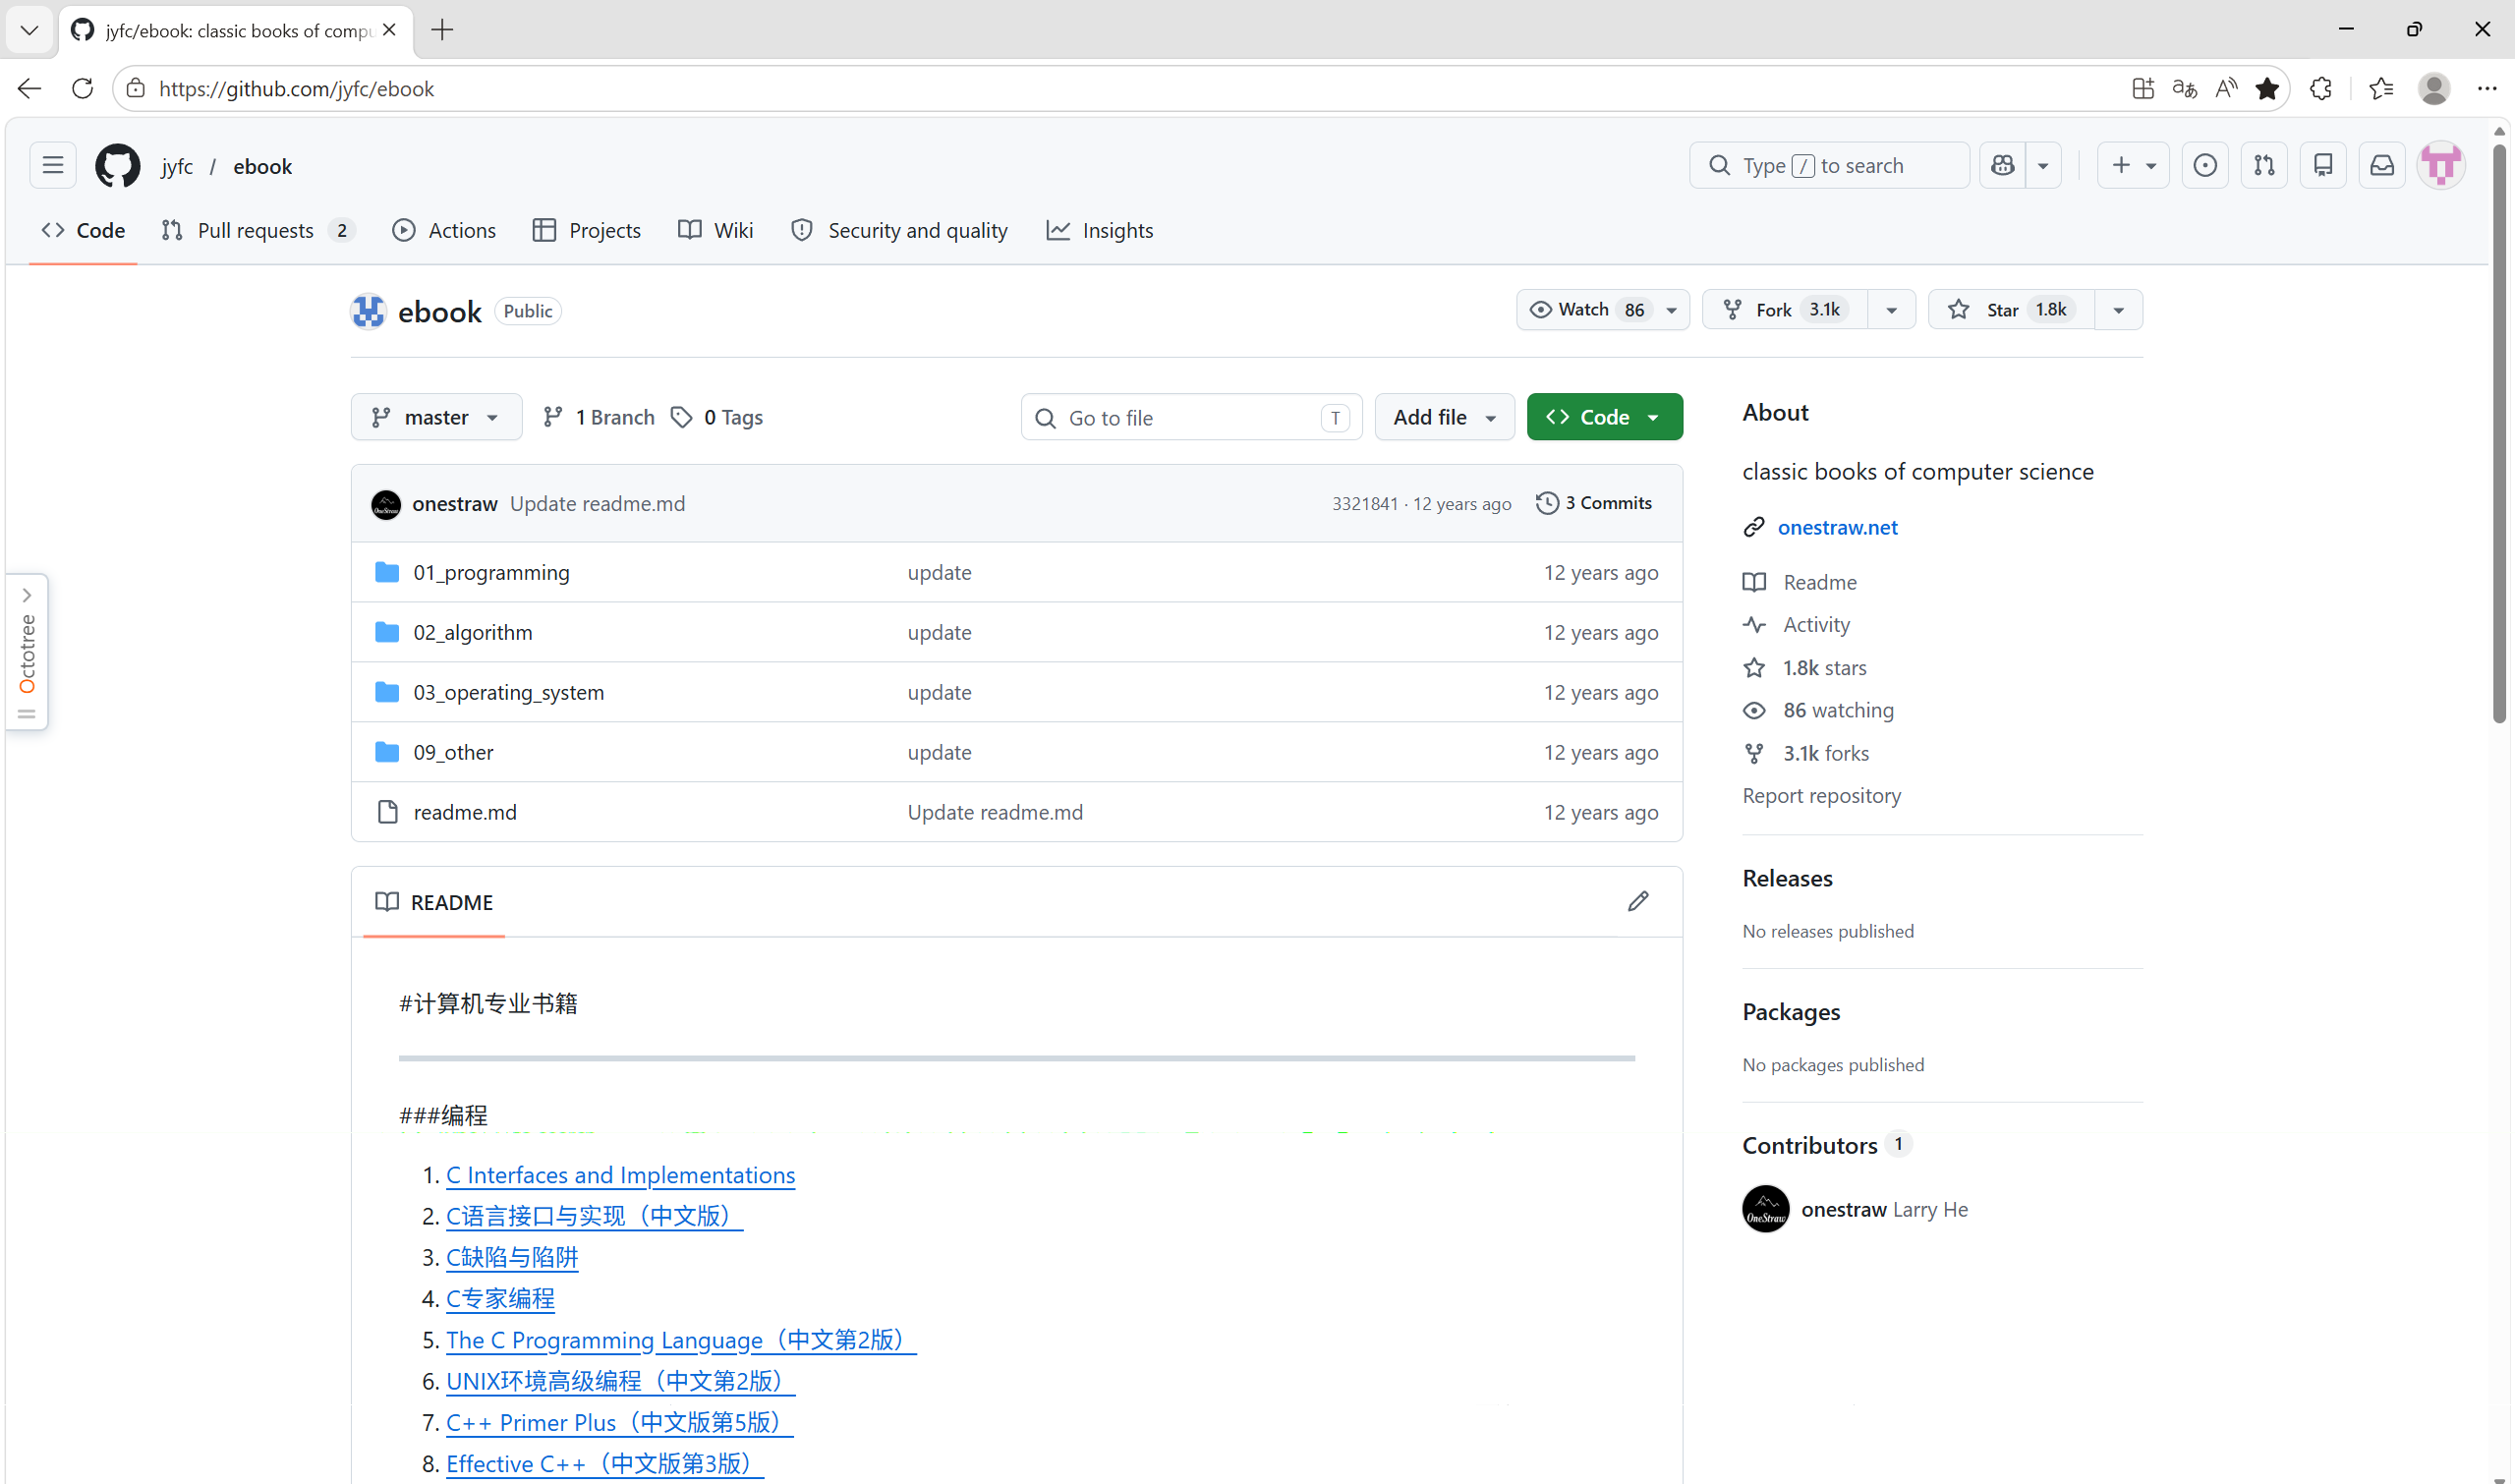Click the Type / to search box
Image resolution: width=2515 pixels, height=1484 pixels.
[1829, 166]
